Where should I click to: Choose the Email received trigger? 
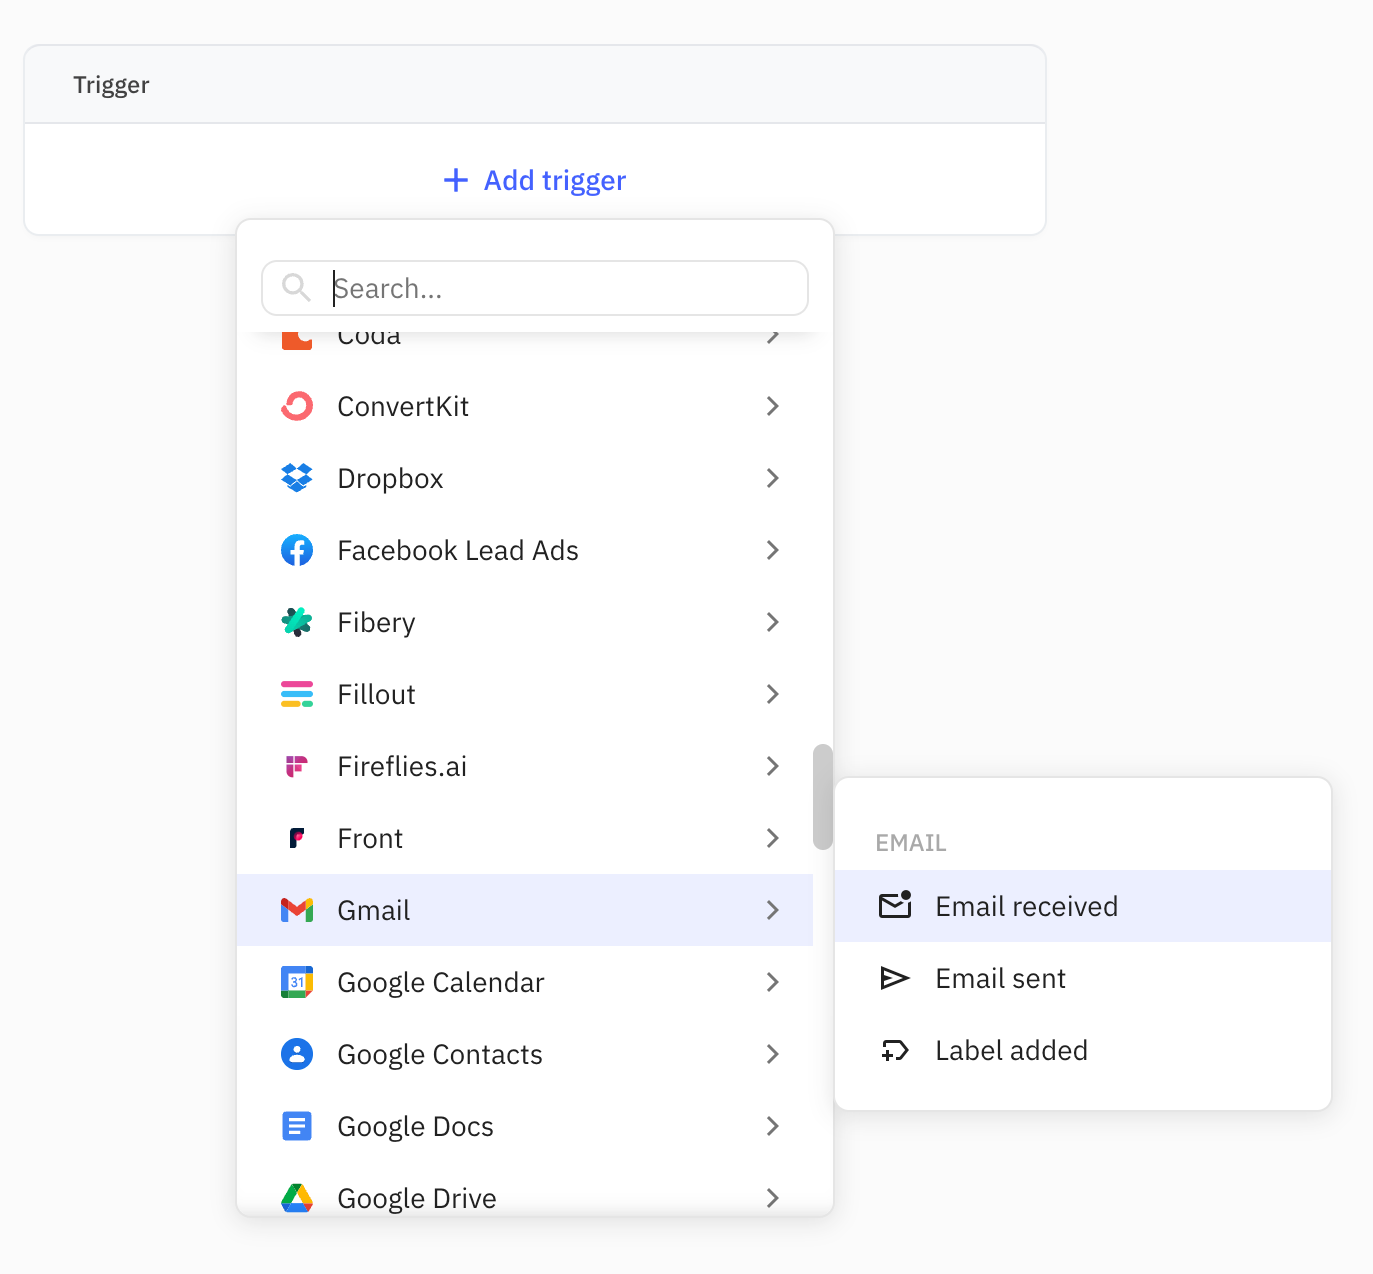tap(1083, 906)
